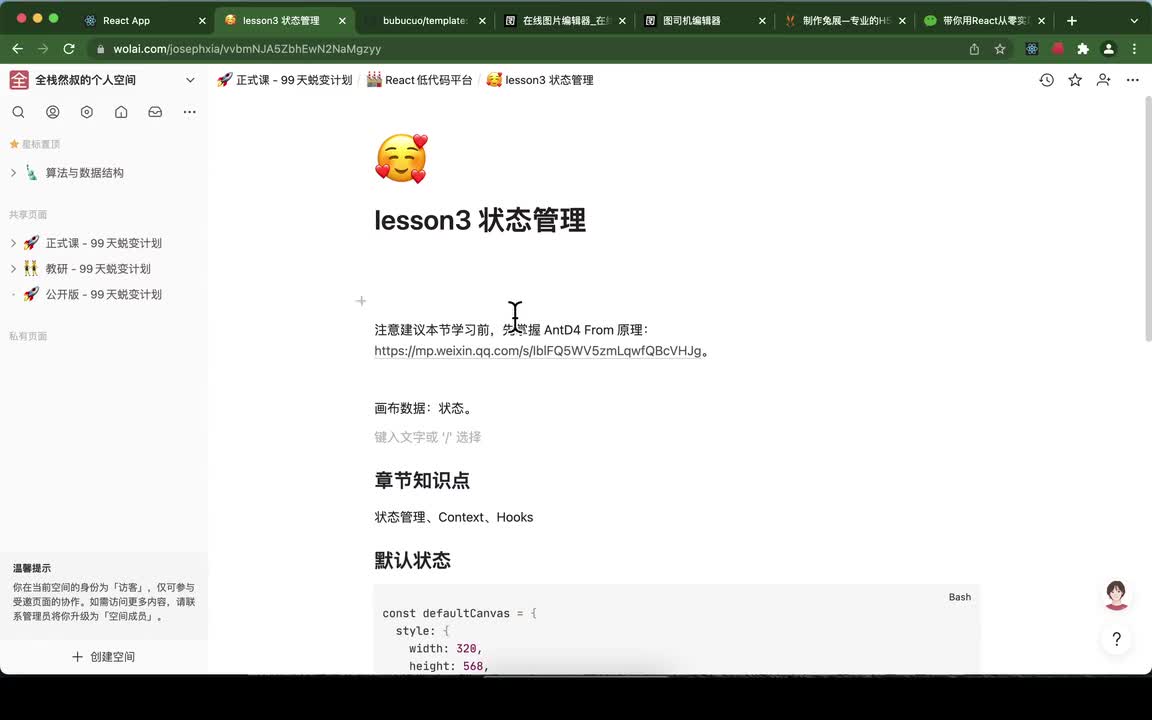Open the inbox icon in sidebar
Viewport: 1152px width, 720px height.
(x=155, y=112)
